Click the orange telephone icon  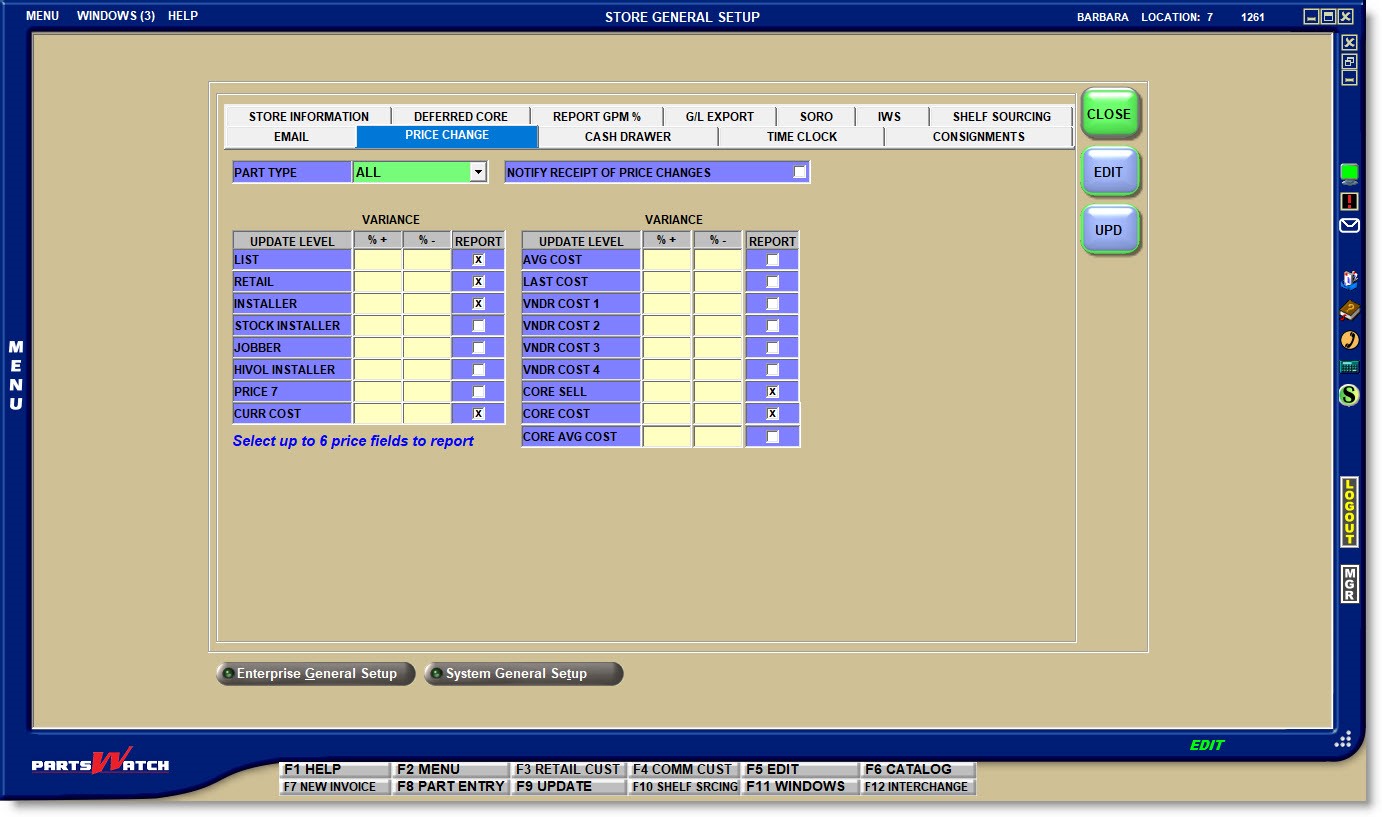[x=1349, y=340]
